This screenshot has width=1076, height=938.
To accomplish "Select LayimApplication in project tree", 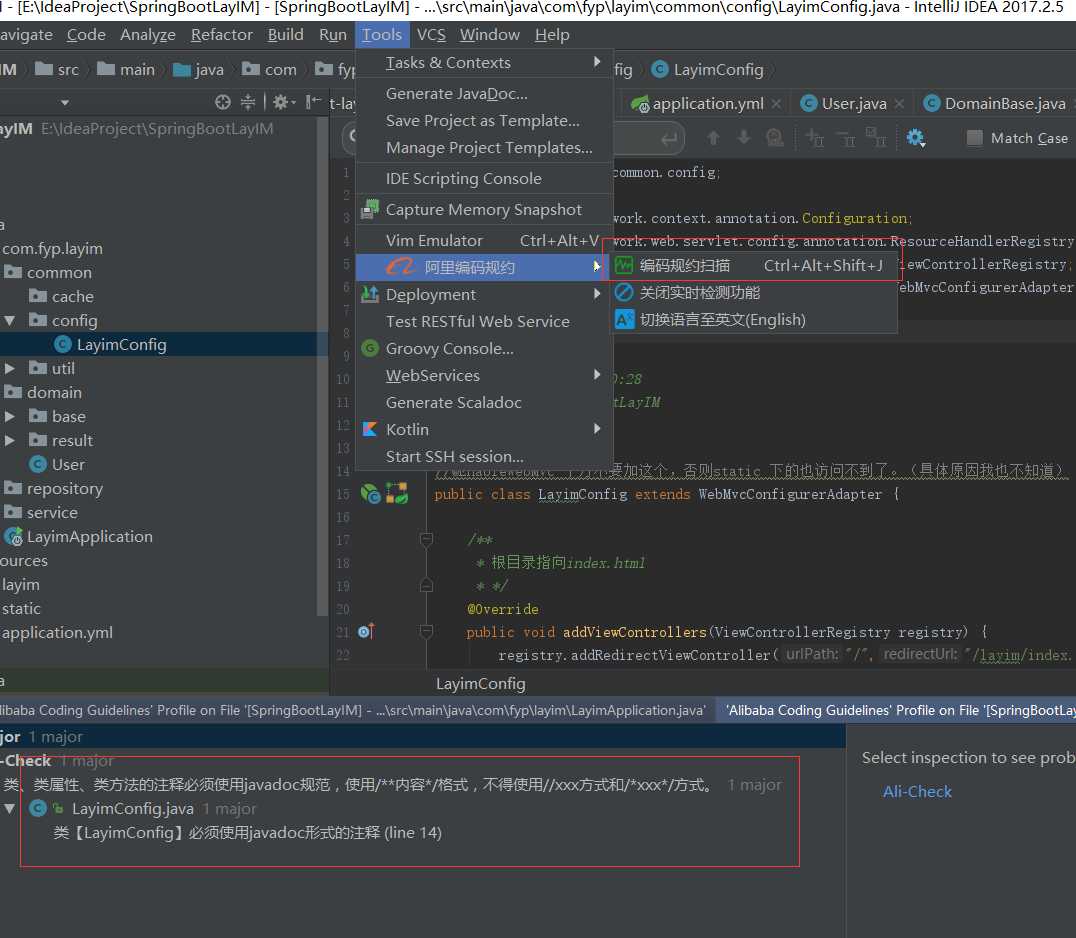I will [78, 537].
